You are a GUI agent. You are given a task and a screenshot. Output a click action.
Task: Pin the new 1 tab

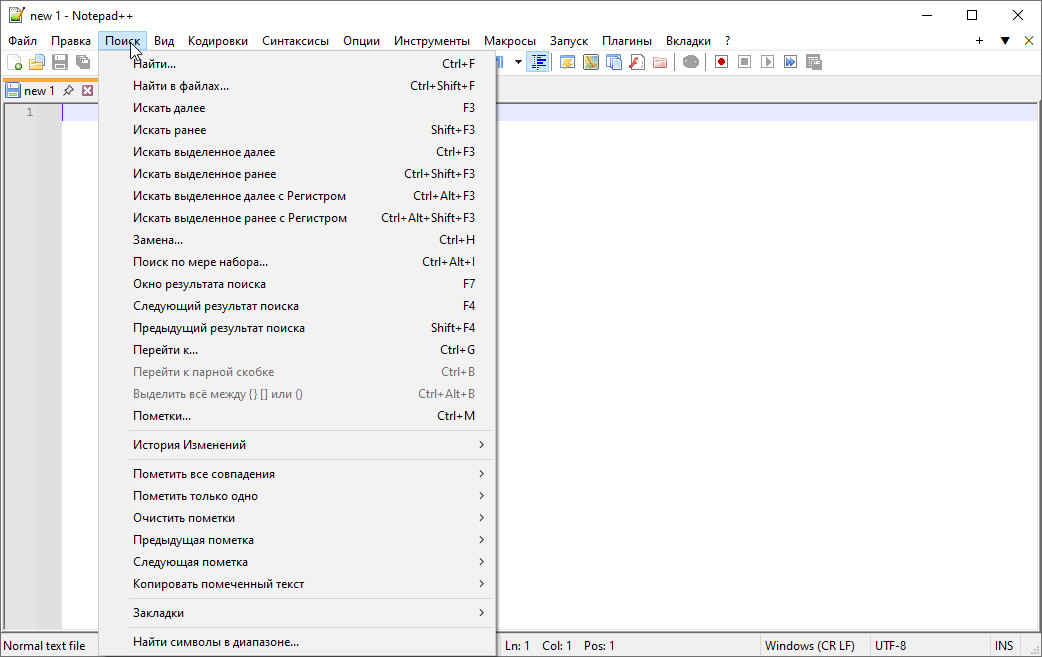68,91
